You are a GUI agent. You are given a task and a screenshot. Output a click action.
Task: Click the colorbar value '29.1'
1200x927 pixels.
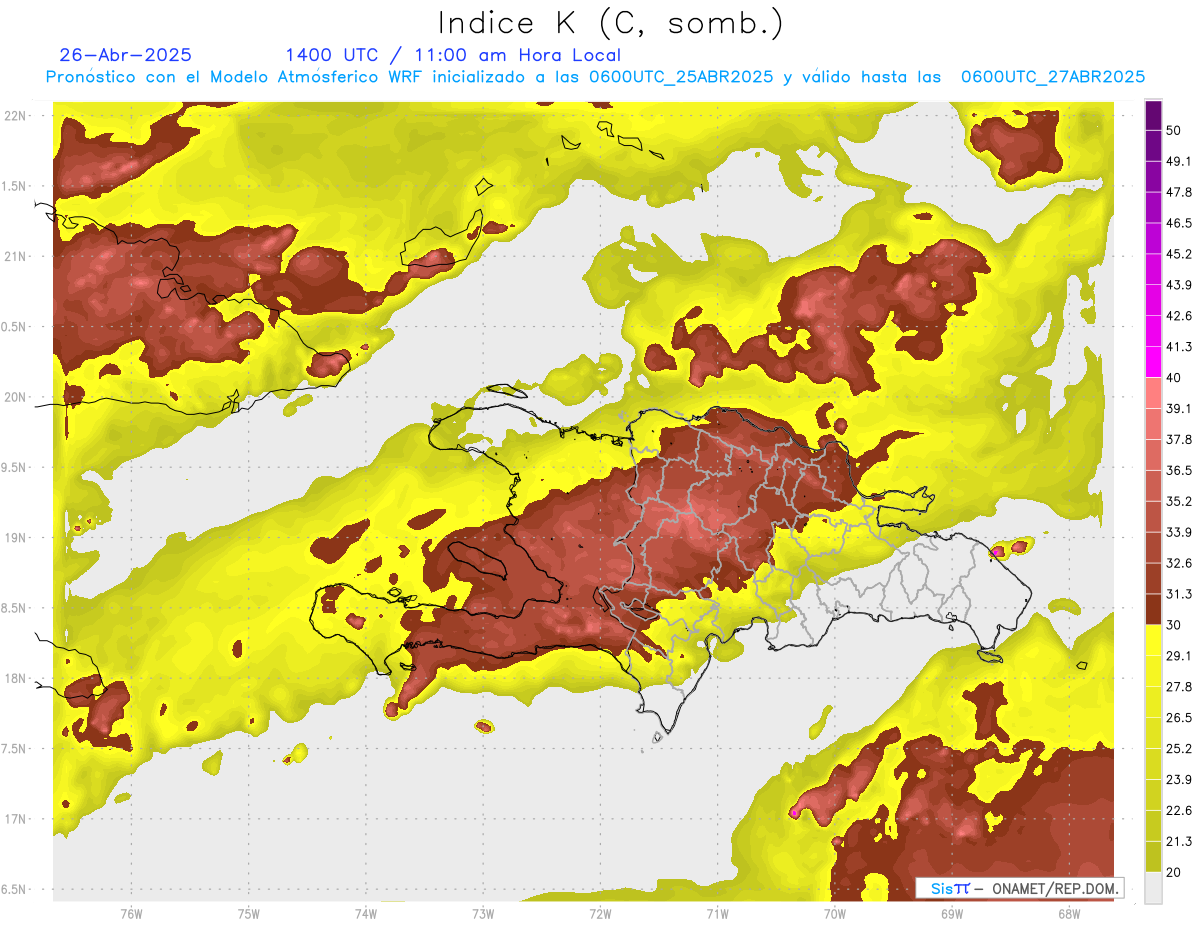pos(1179,656)
